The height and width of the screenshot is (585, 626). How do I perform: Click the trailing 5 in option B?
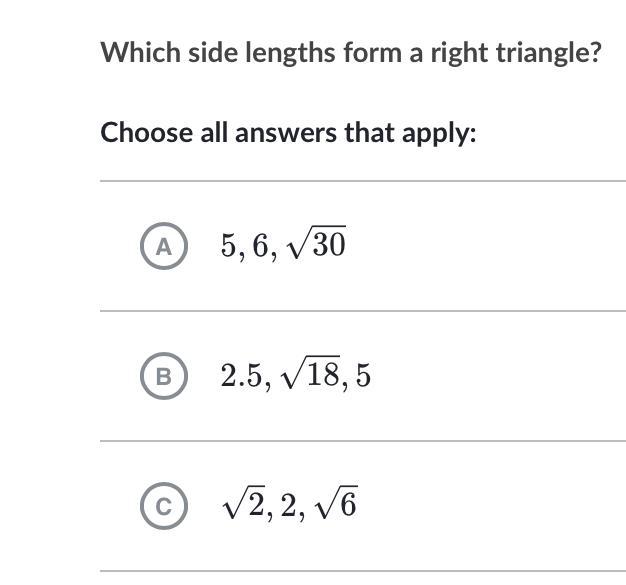362,376
